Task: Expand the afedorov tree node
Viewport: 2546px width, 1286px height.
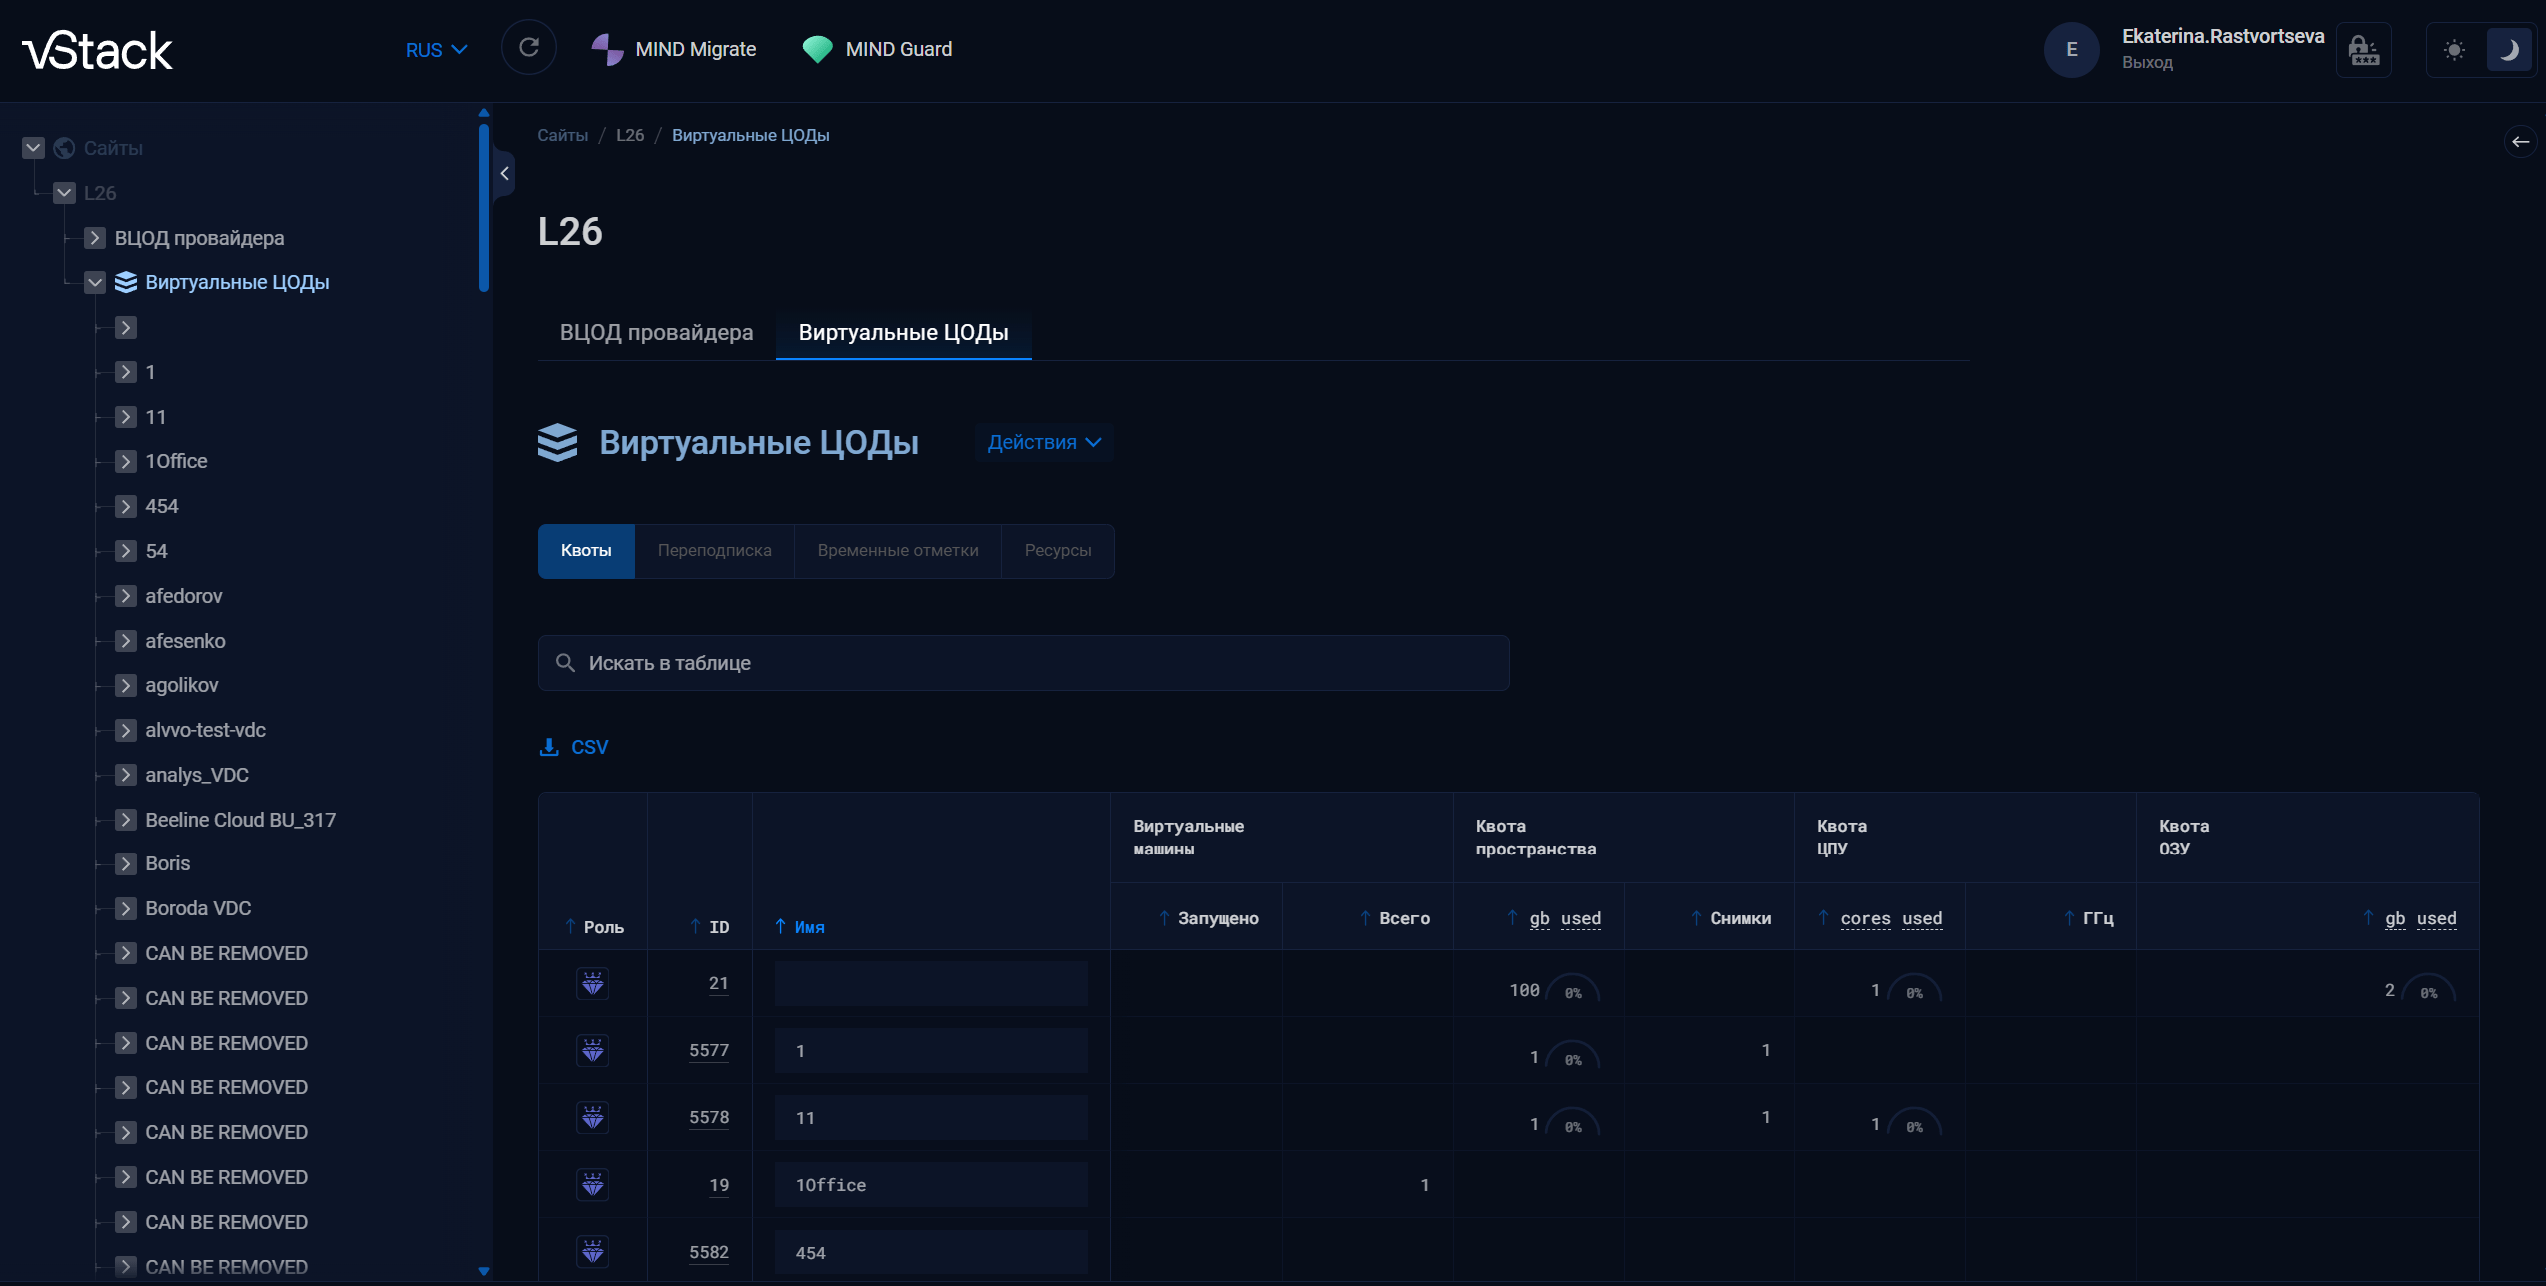Action: [125, 596]
